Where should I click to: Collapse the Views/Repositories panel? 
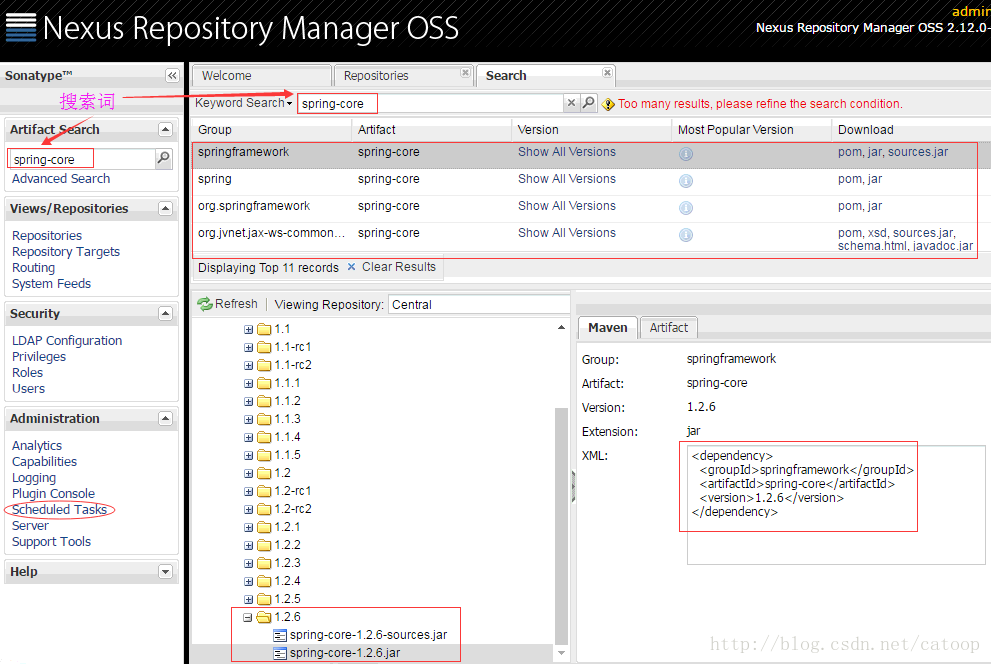[165, 208]
